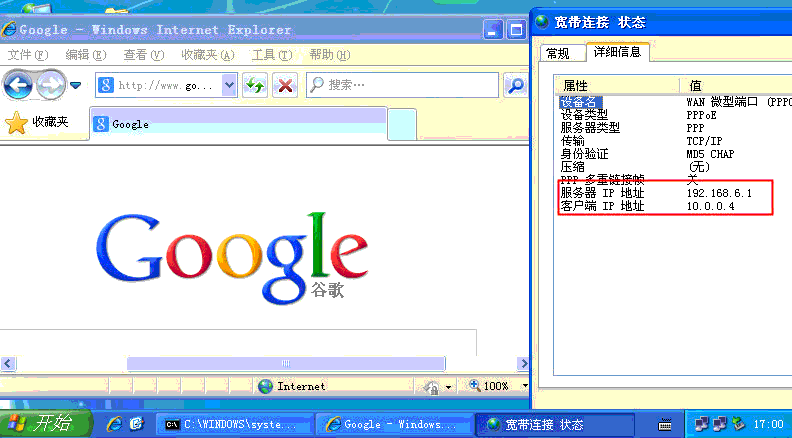
Task: Click the address bar URL field
Action: [165, 85]
